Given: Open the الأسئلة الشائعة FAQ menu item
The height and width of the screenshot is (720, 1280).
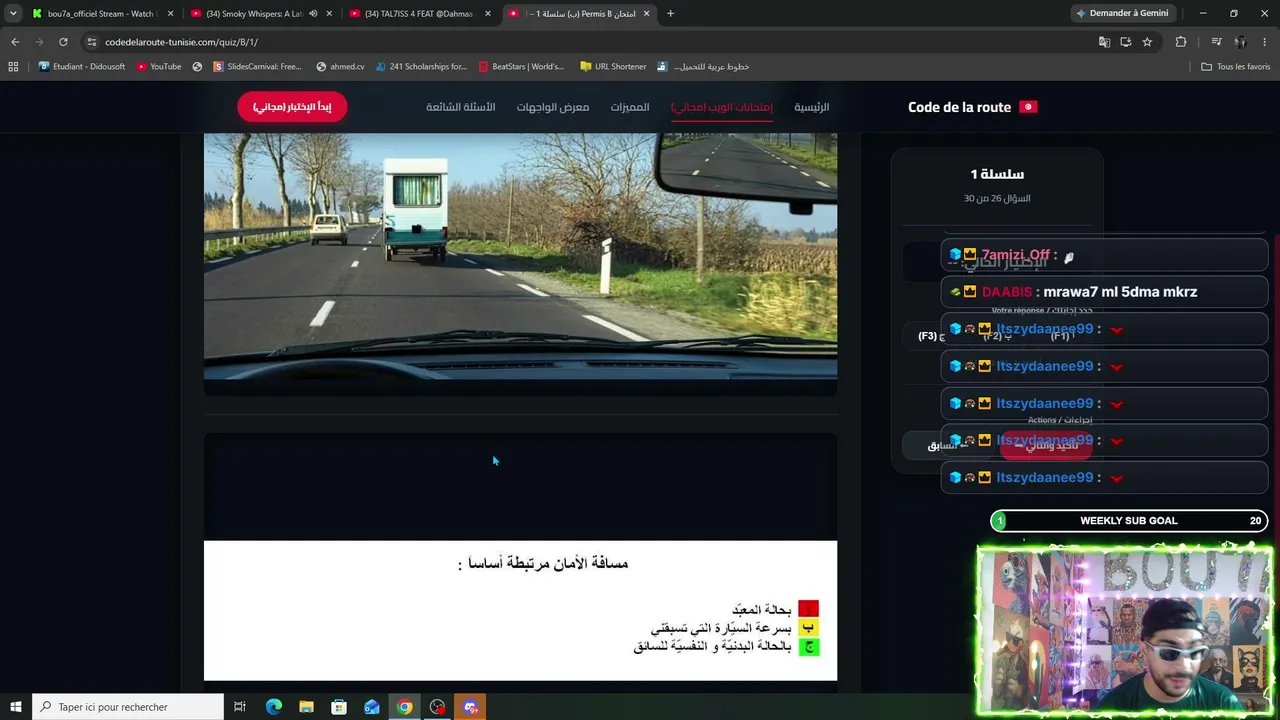Looking at the screenshot, I should click(x=461, y=107).
